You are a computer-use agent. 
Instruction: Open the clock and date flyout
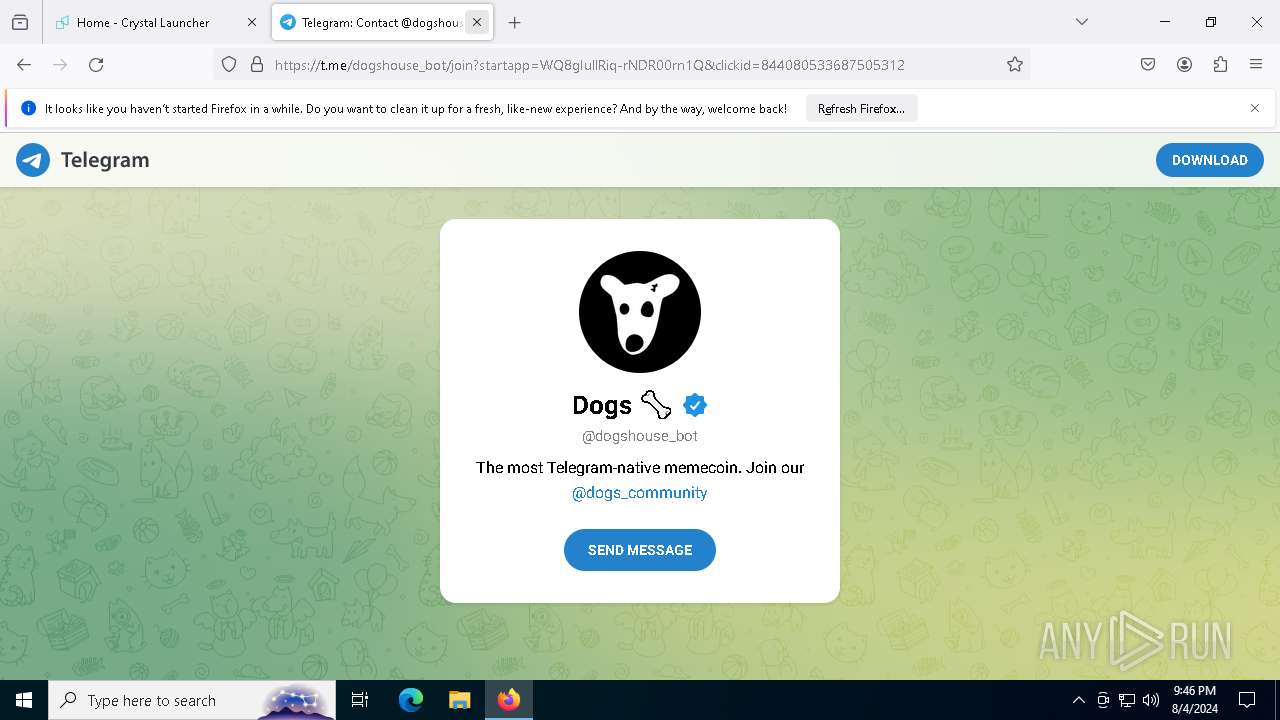pos(1194,700)
